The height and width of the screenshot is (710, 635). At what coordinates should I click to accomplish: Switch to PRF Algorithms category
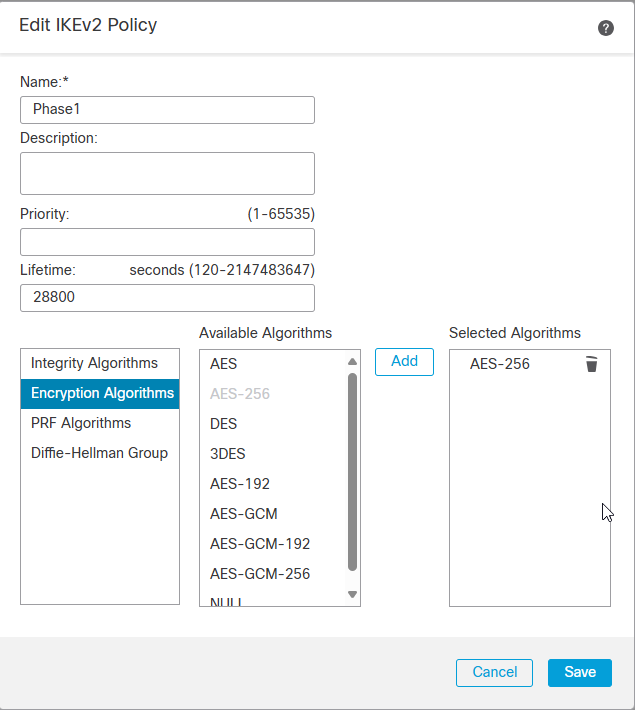click(x=81, y=423)
